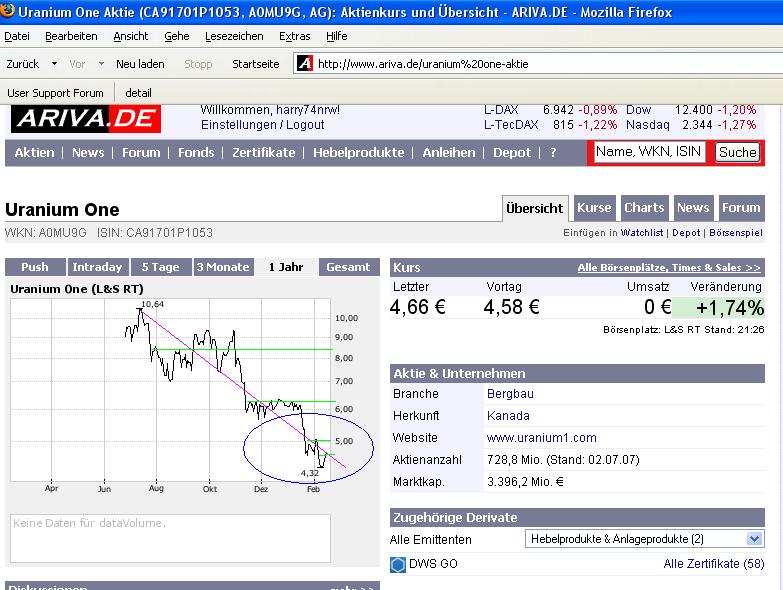Viewport: 783px width, 590px height.
Task: Open the Lesezeichen menu
Action: pos(234,36)
